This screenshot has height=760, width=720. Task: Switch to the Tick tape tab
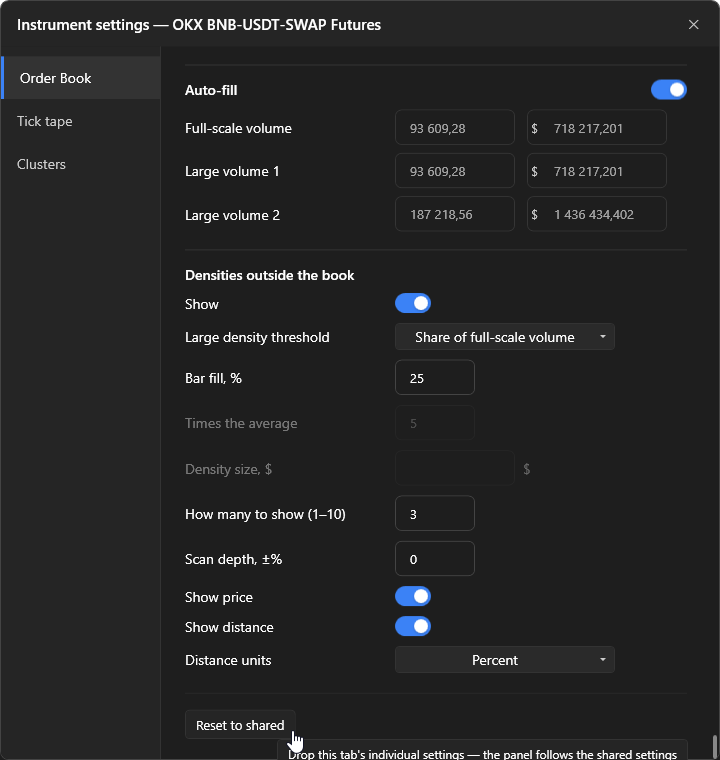81,121
